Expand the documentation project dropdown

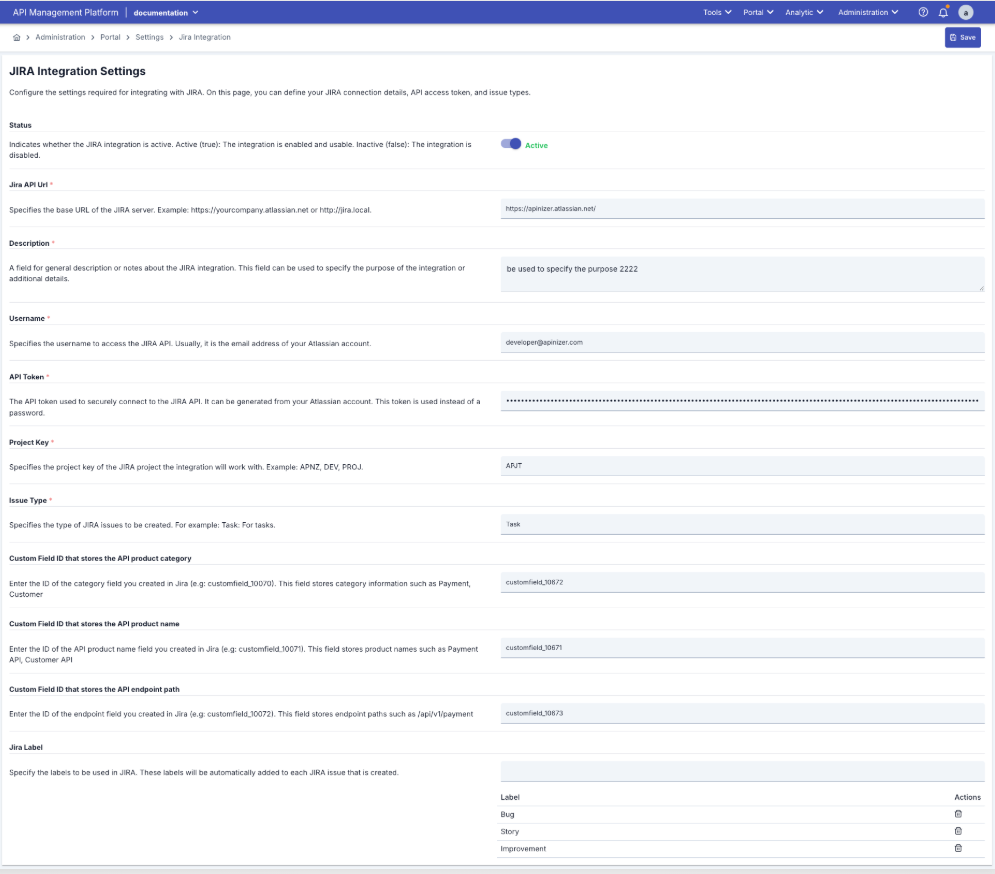166,13
